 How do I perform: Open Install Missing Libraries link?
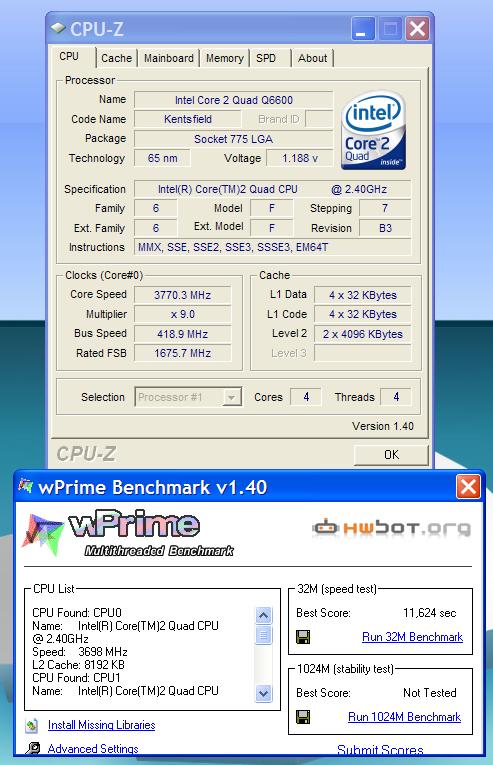tap(102, 725)
